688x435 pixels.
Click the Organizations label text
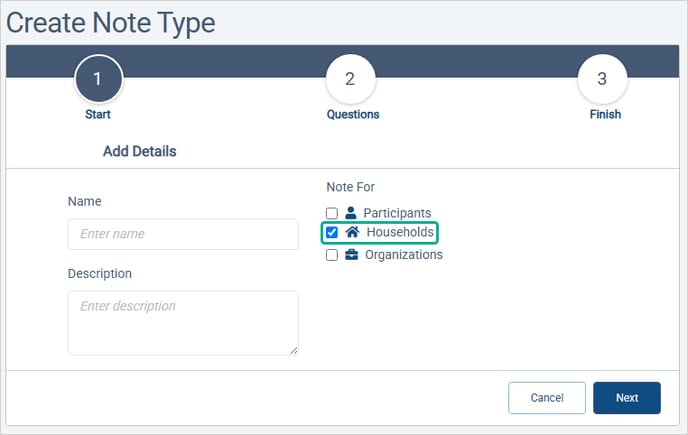pos(404,255)
